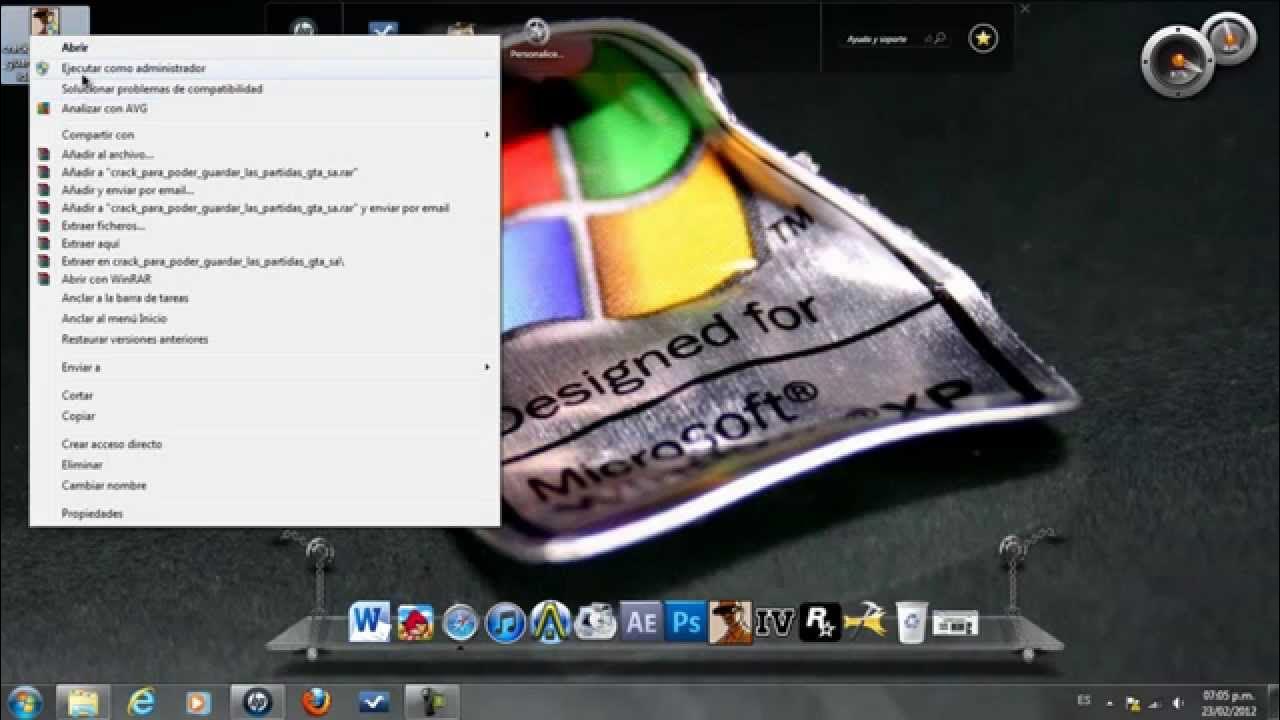Click the blue checkmark icon in top bar
This screenshot has height=720, width=1280.
[382, 32]
